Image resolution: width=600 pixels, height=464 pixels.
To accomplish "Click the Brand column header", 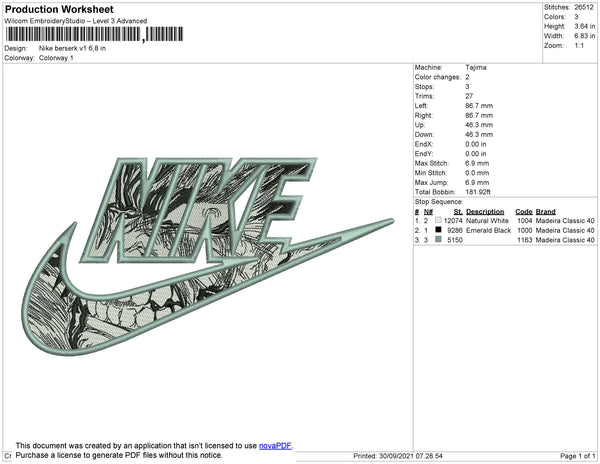I will point(545,212).
